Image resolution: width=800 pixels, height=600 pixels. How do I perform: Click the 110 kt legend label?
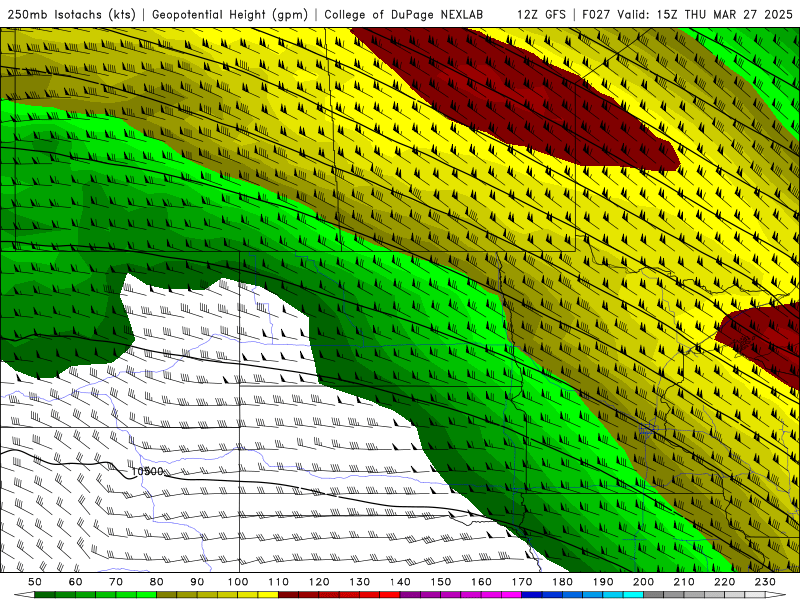279,582
